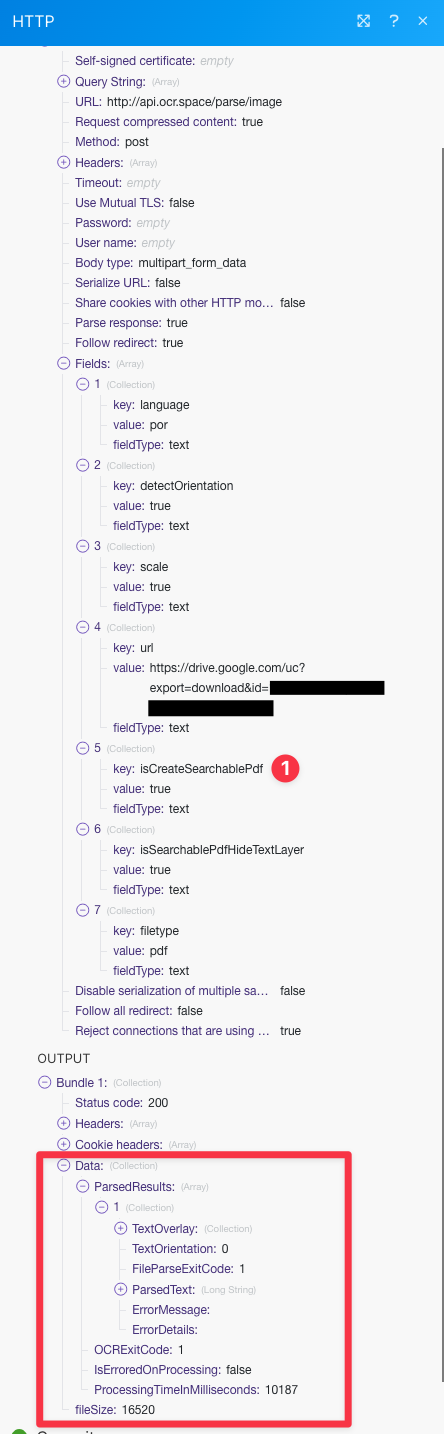Expand the Query String array

point(64,82)
